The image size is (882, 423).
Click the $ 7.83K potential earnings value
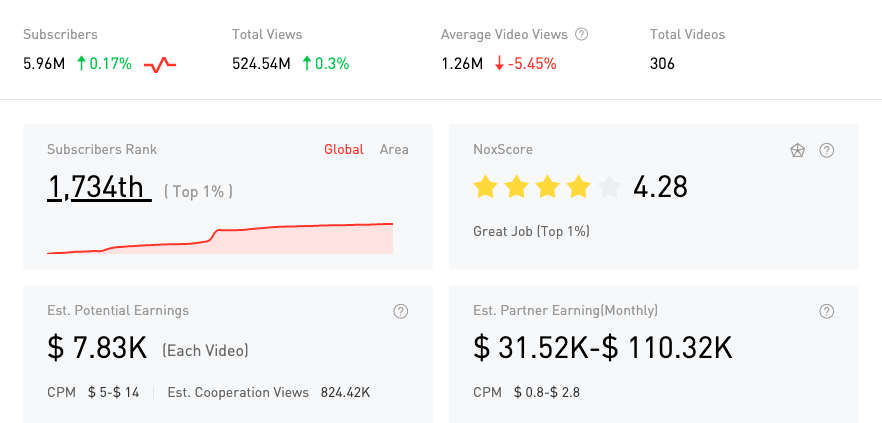[98, 348]
